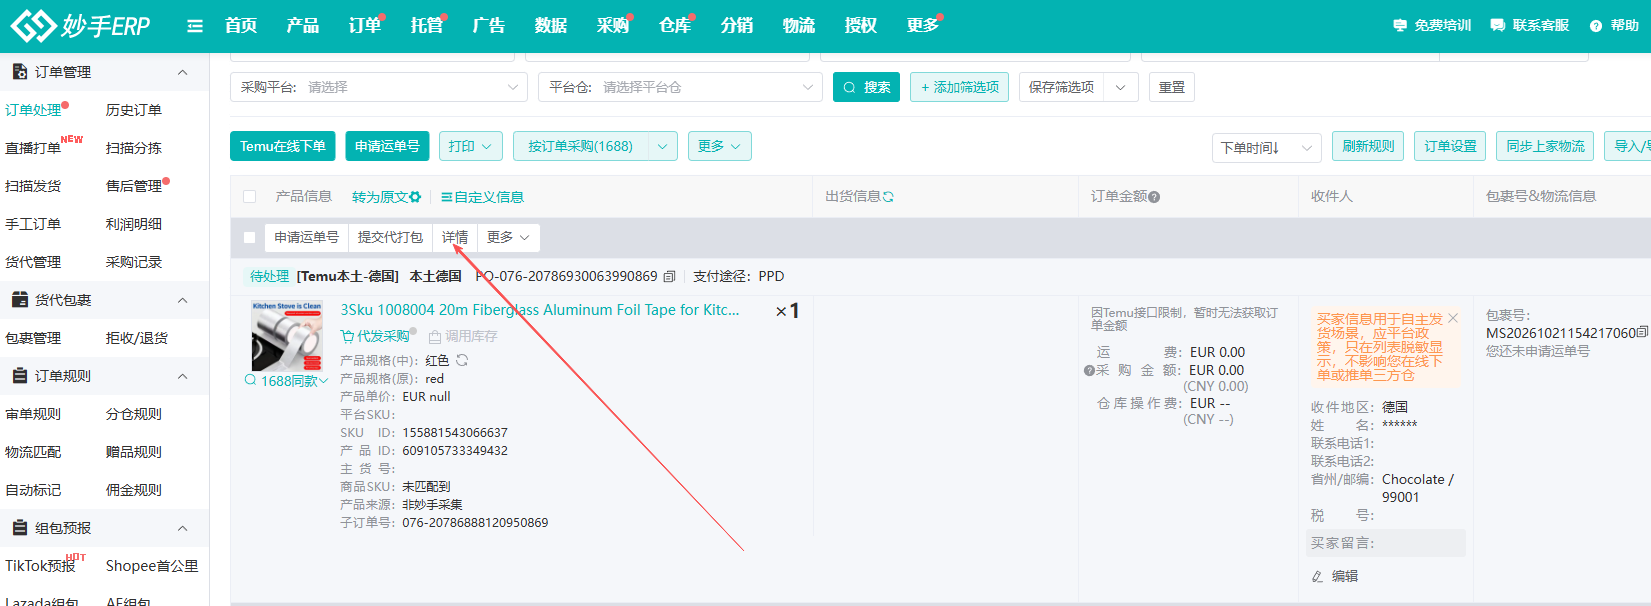Collapse the 货代包裹 sidebar section
This screenshot has width=1651, height=606.
(x=182, y=300)
